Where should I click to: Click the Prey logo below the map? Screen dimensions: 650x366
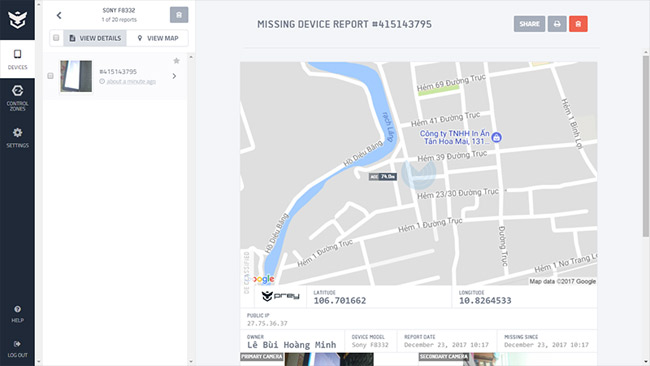tap(280, 296)
